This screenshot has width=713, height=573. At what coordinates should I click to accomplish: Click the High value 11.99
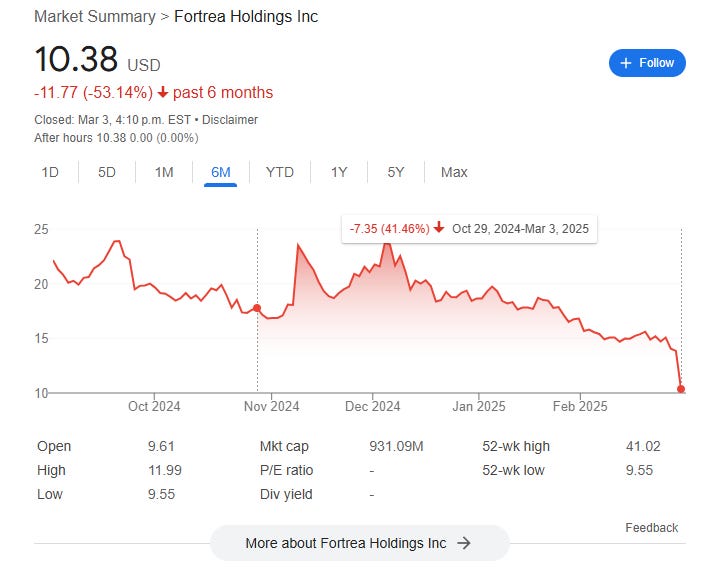(165, 470)
